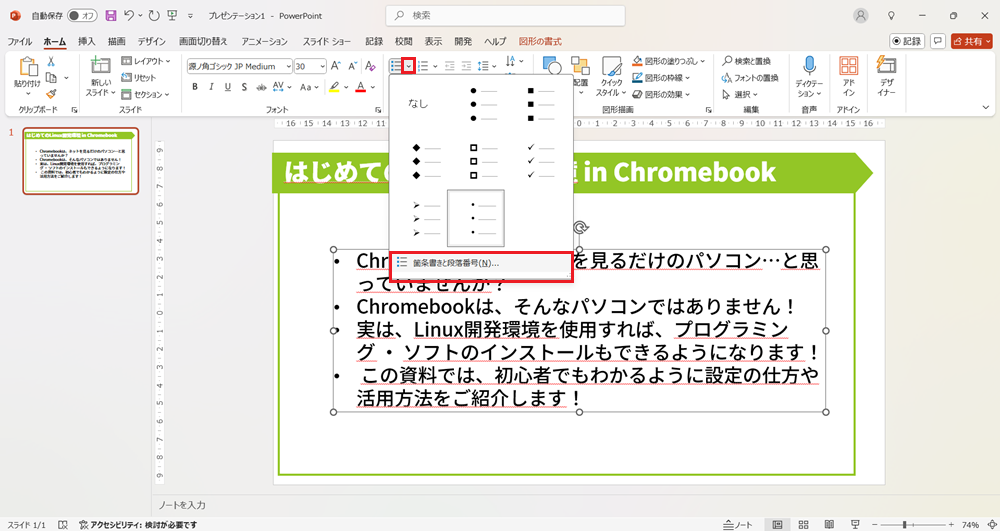This screenshot has width=1000, height=531.
Task: Toggle text shadow S button
Action: click(x=244, y=87)
